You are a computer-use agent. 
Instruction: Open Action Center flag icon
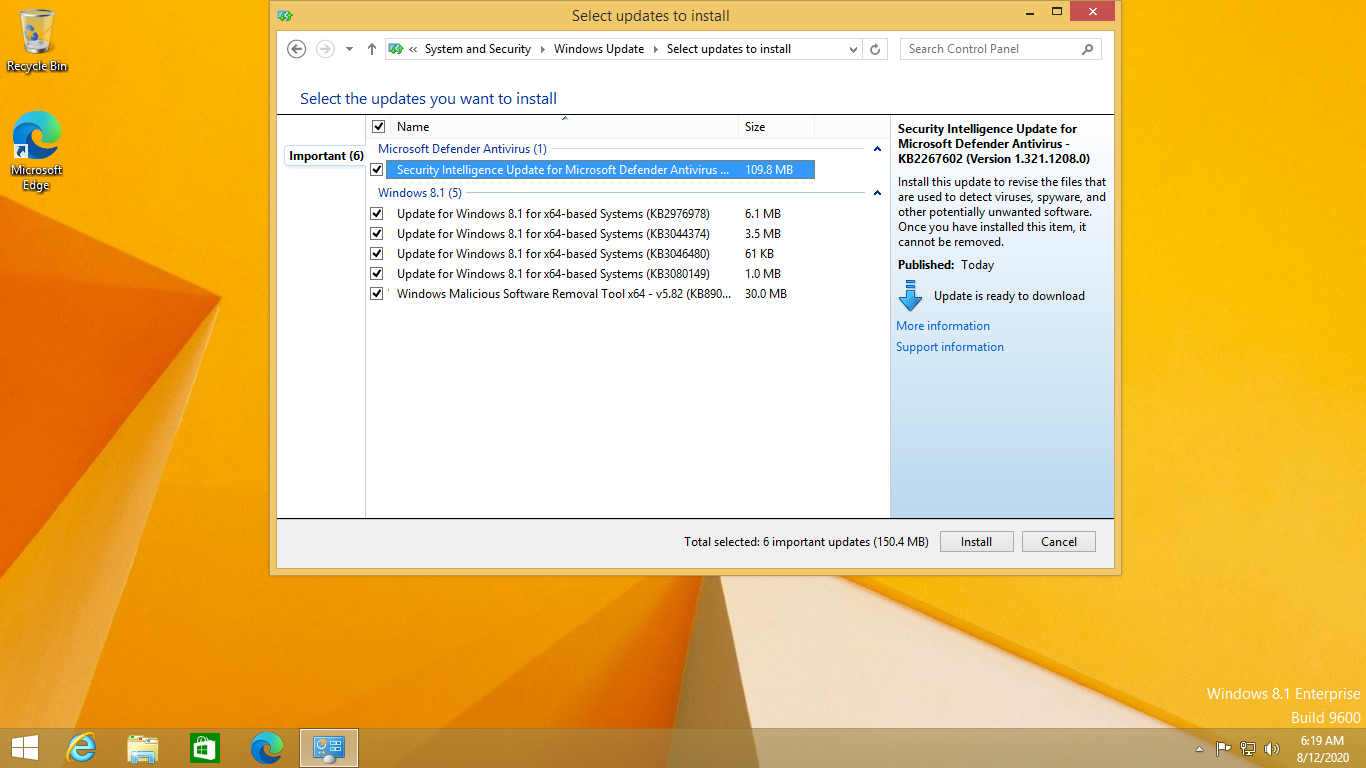point(1223,748)
